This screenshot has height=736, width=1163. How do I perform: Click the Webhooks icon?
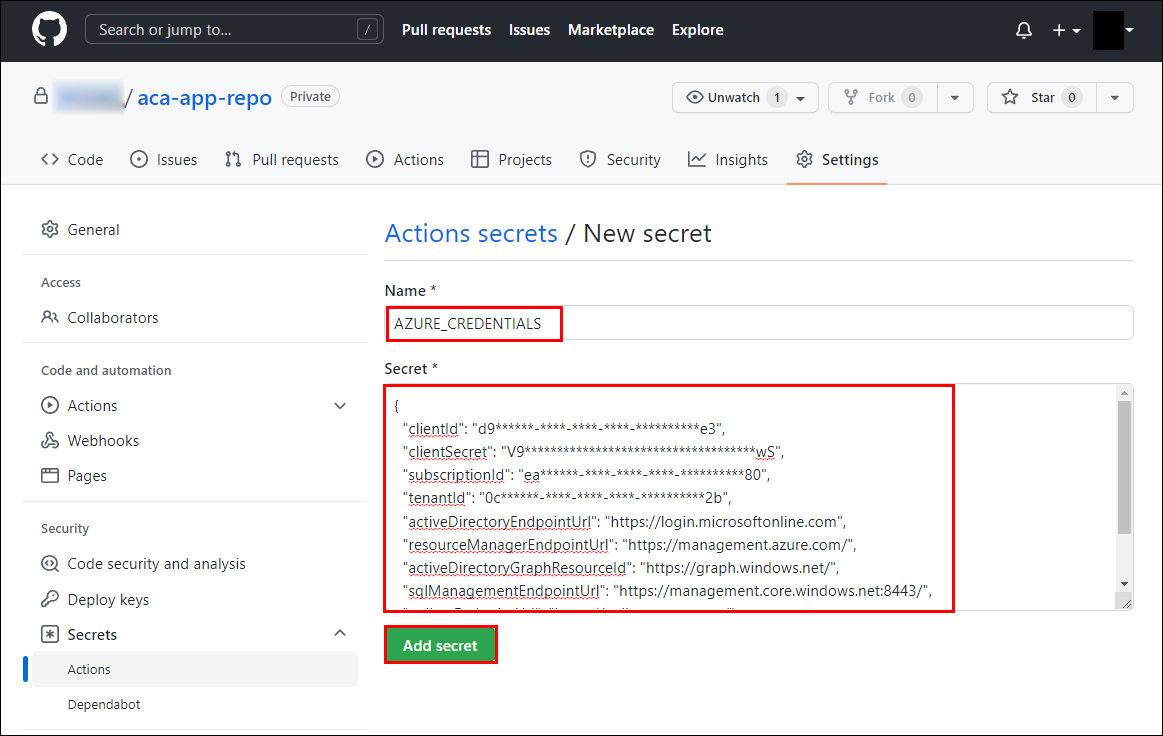coord(50,441)
